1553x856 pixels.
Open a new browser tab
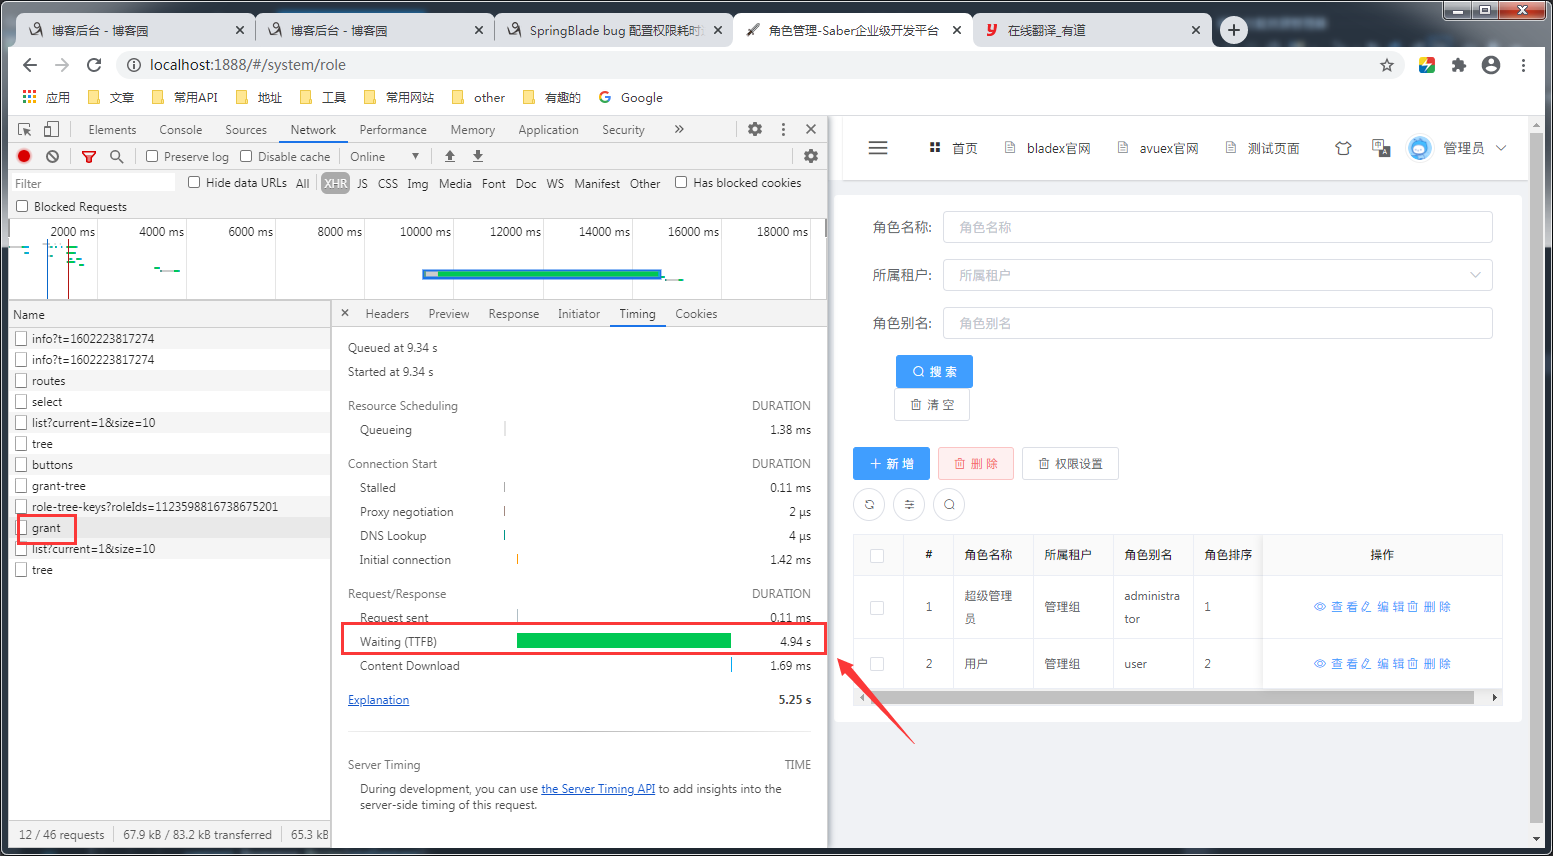tap(1234, 30)
